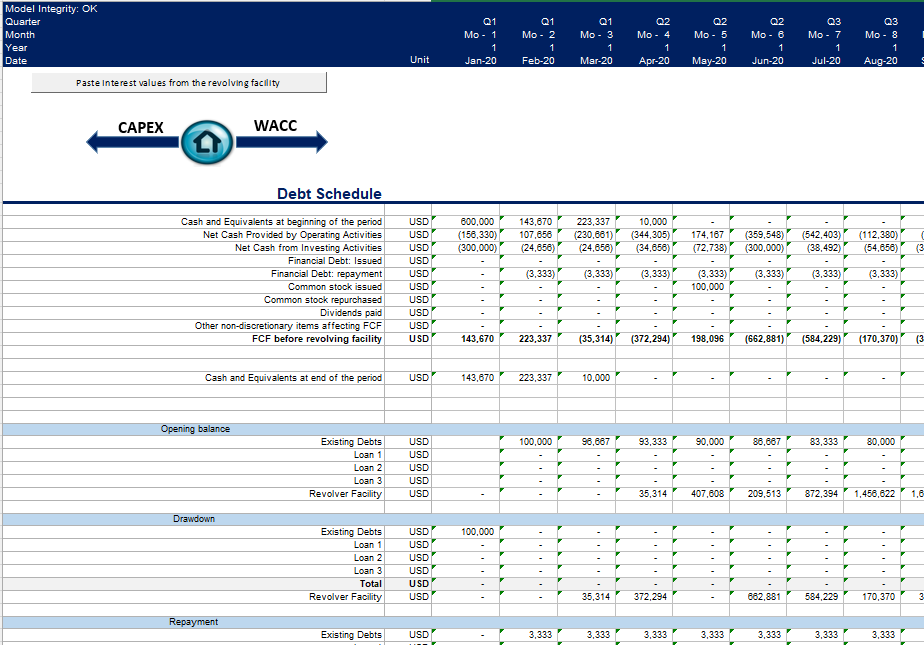Image resolution: width=924 pixels, height=645 pixels.
Task: Click the Dividends paid row label
Action: pyautogui.click(x=350, y=313)
